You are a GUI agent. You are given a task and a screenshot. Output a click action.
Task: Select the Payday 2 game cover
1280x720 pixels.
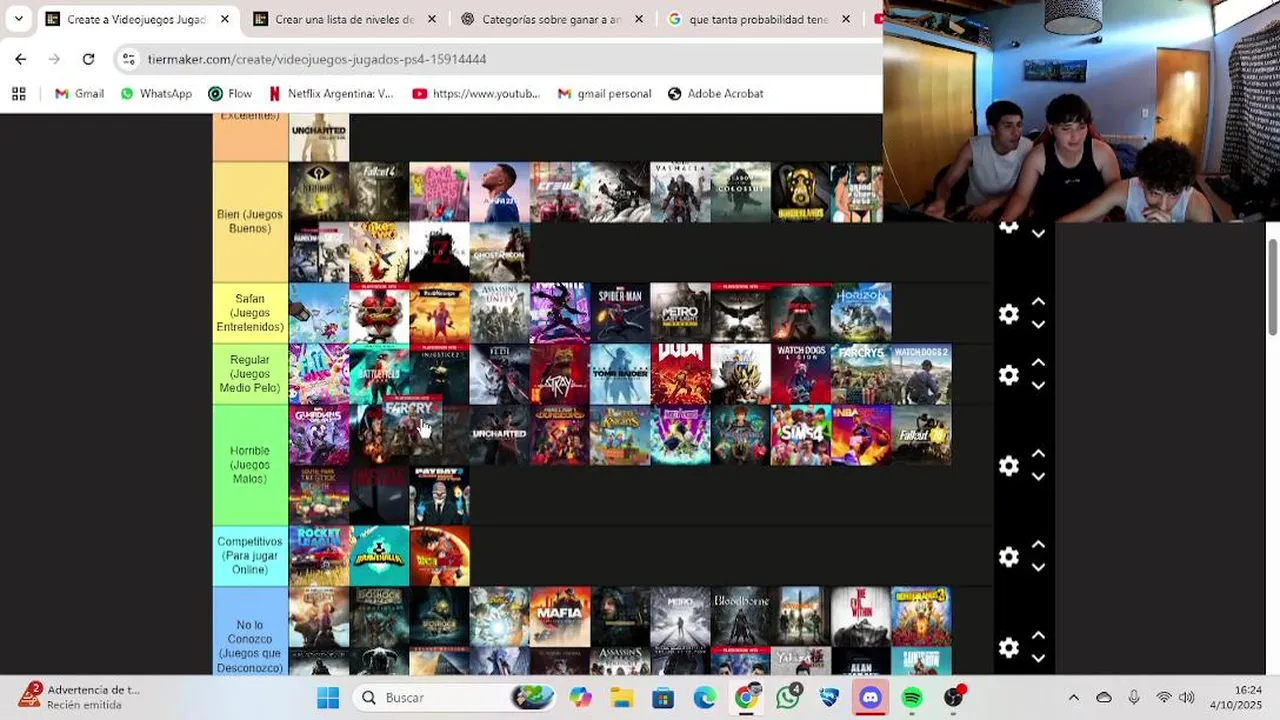(x=439, y=495)
